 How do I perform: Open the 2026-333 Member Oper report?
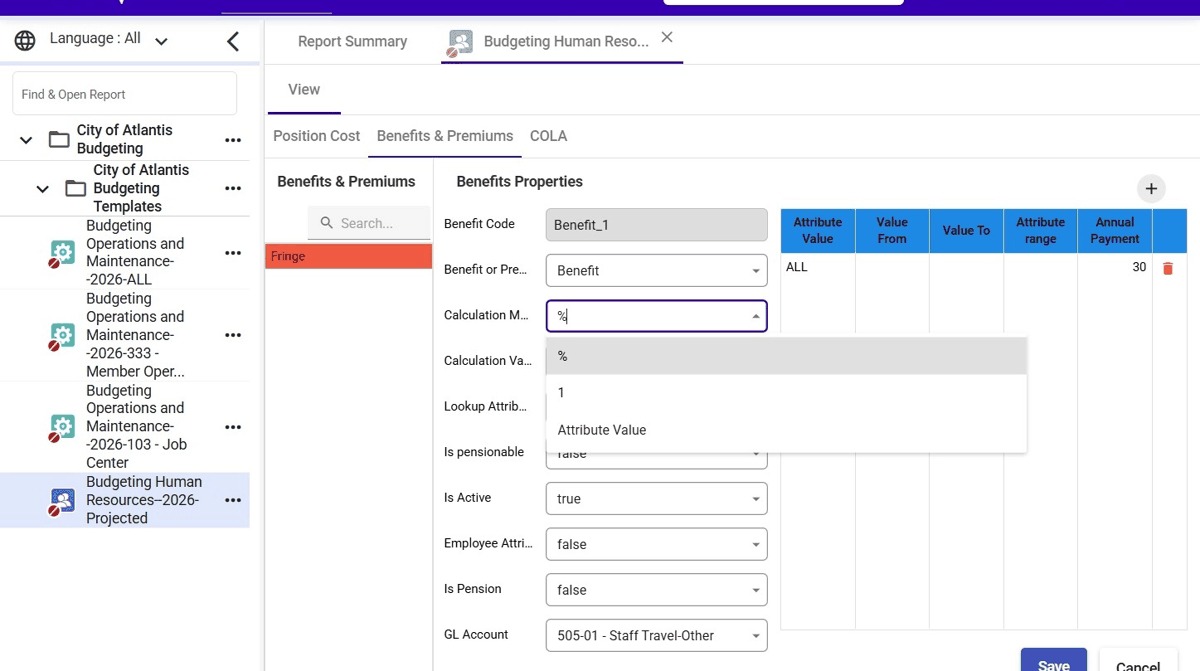[x=135, y=335]
